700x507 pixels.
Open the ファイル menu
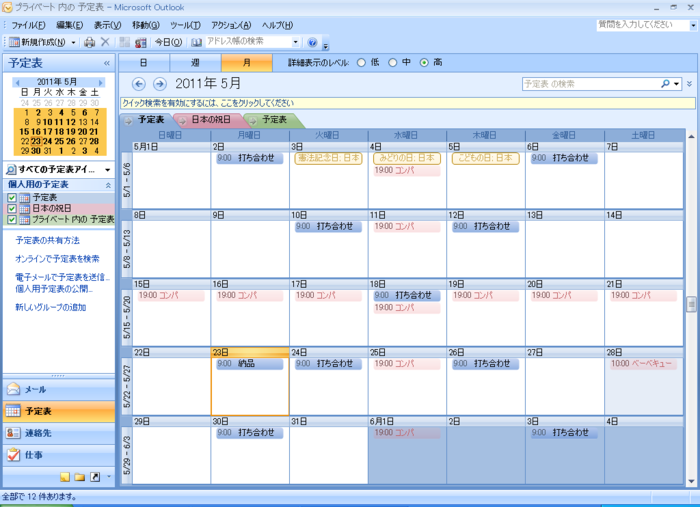pos(29,25)
